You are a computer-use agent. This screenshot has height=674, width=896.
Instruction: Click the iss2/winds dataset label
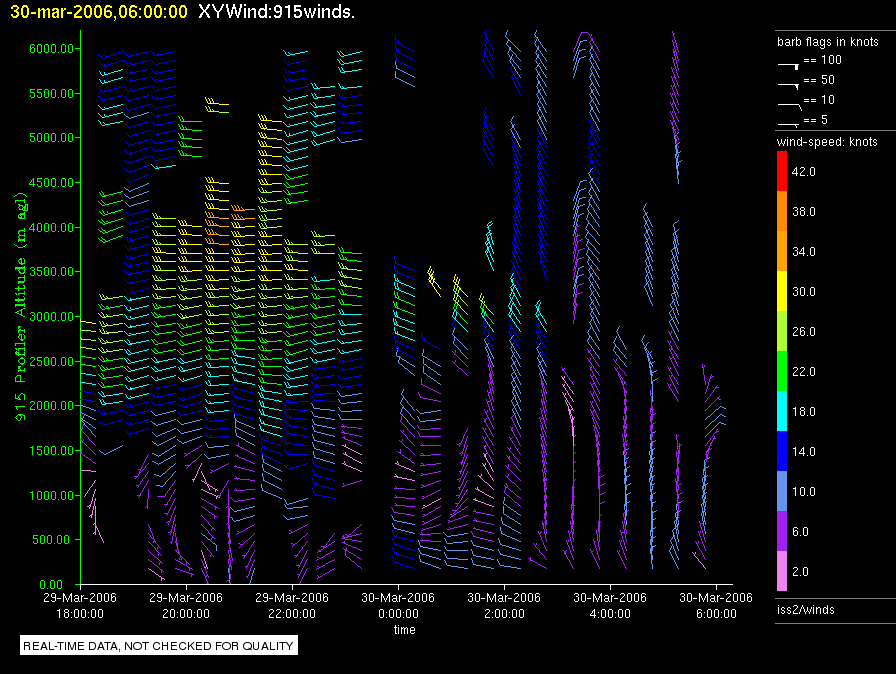point(806,609)
